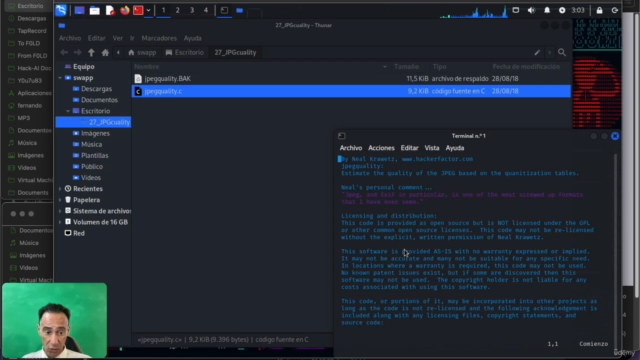Sort by the Tamaño column header
Viewport: 640px width, 360px height.
pyautogui.click(x=407, y=67)
